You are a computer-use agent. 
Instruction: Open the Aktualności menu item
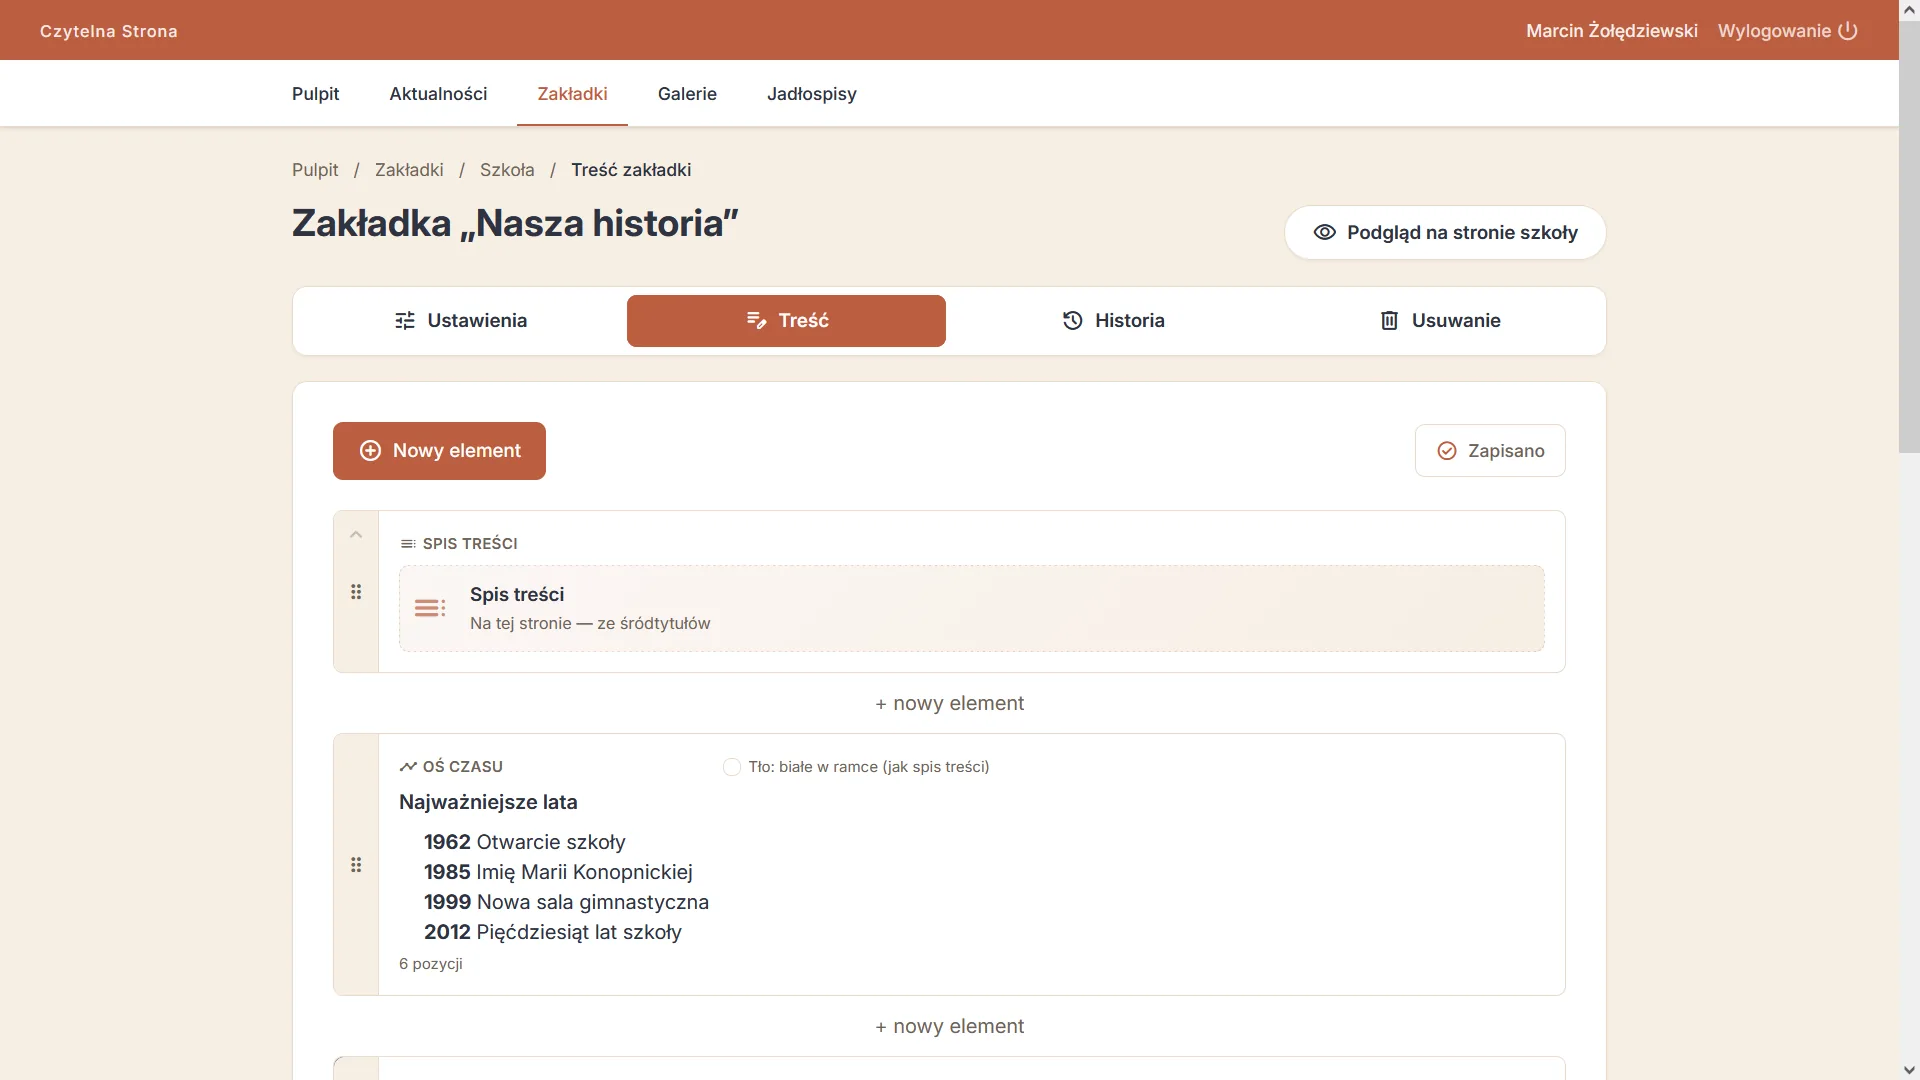438,94
